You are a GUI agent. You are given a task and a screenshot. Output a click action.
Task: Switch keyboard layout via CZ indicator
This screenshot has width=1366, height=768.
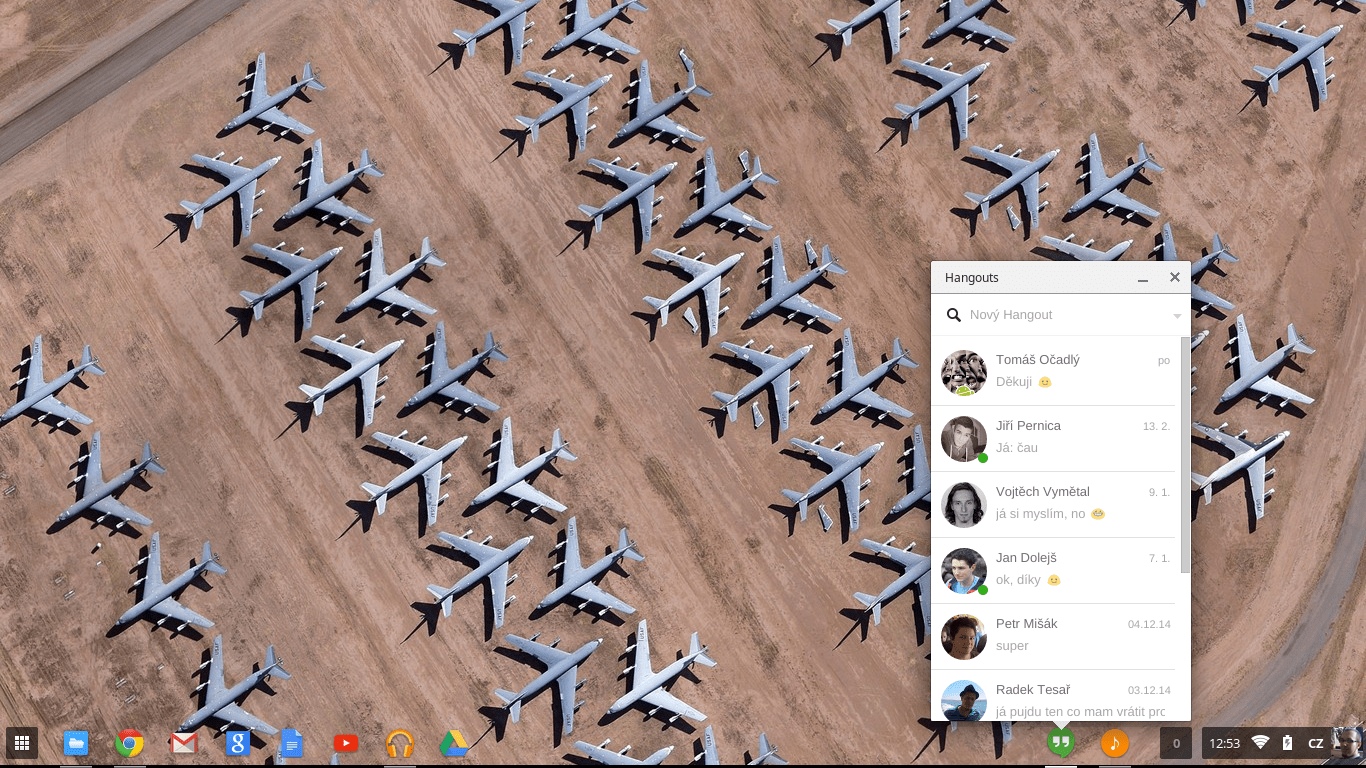coord(1316,743)
